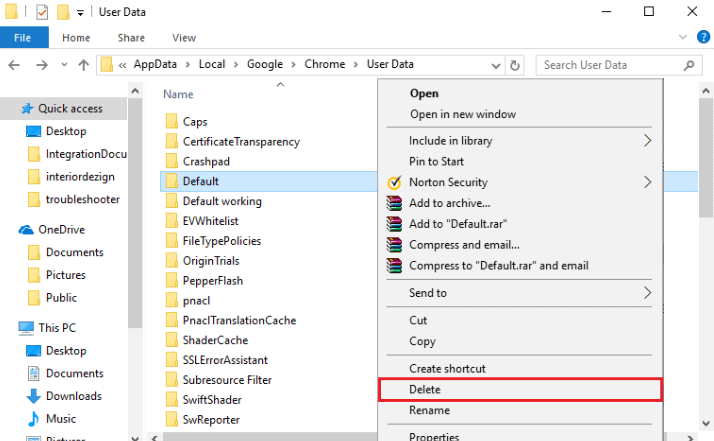Image resolution: width=714 pixels, height=441 pixels.
Task: Switch to the Share ribbon tab
Action: pyautogui.click(x=131, y=38)
